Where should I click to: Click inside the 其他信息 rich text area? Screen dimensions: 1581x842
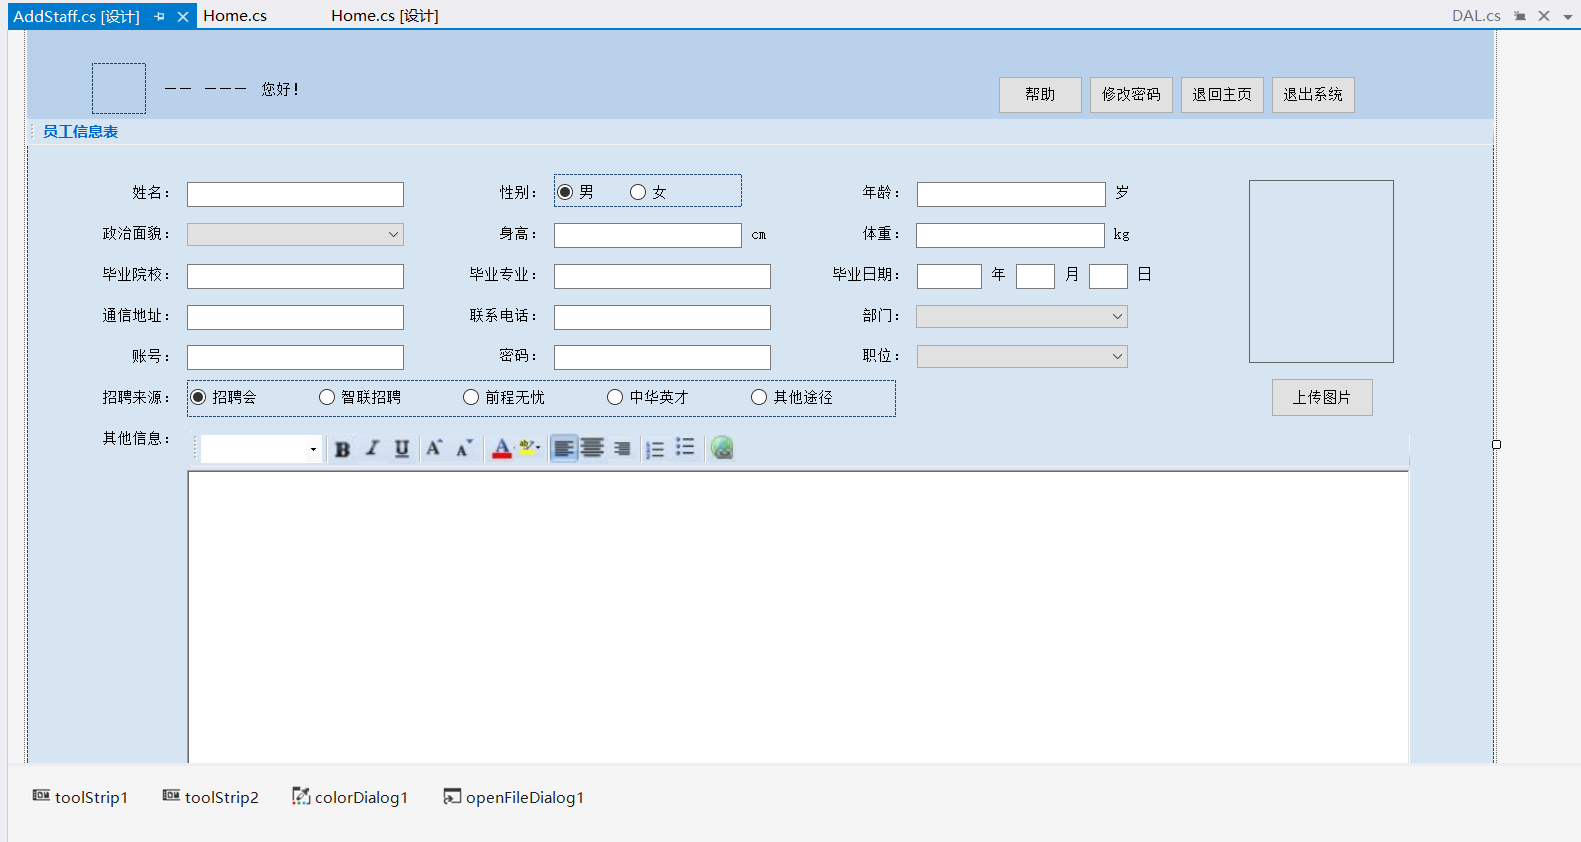tap(798, 617)
